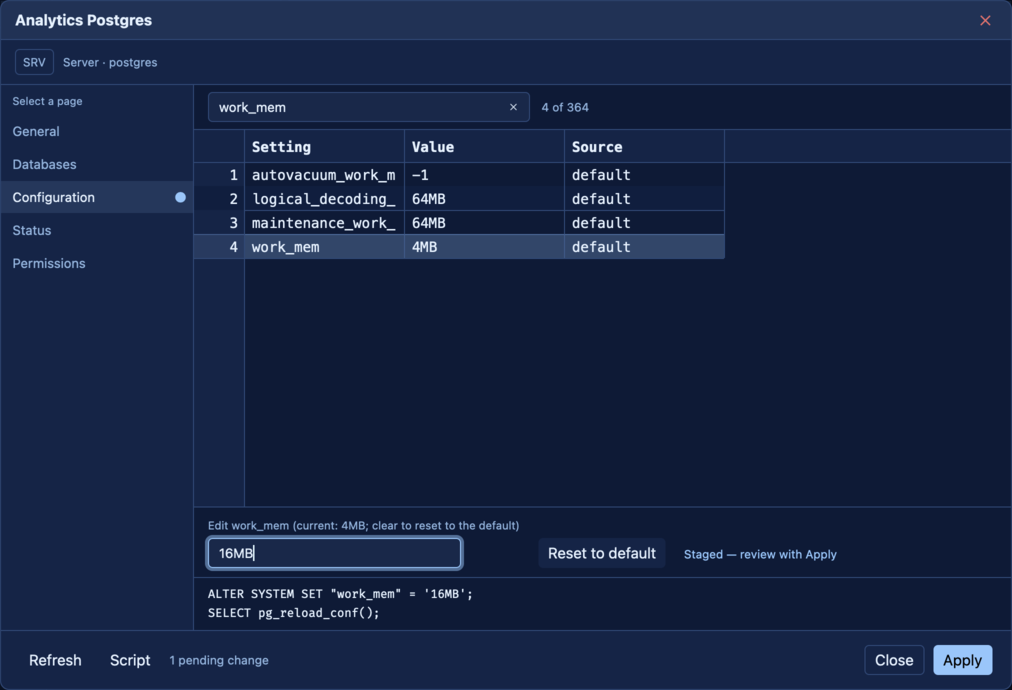Click the 'Select a page' heading
1012x690 pixels.
pos(47,101)
